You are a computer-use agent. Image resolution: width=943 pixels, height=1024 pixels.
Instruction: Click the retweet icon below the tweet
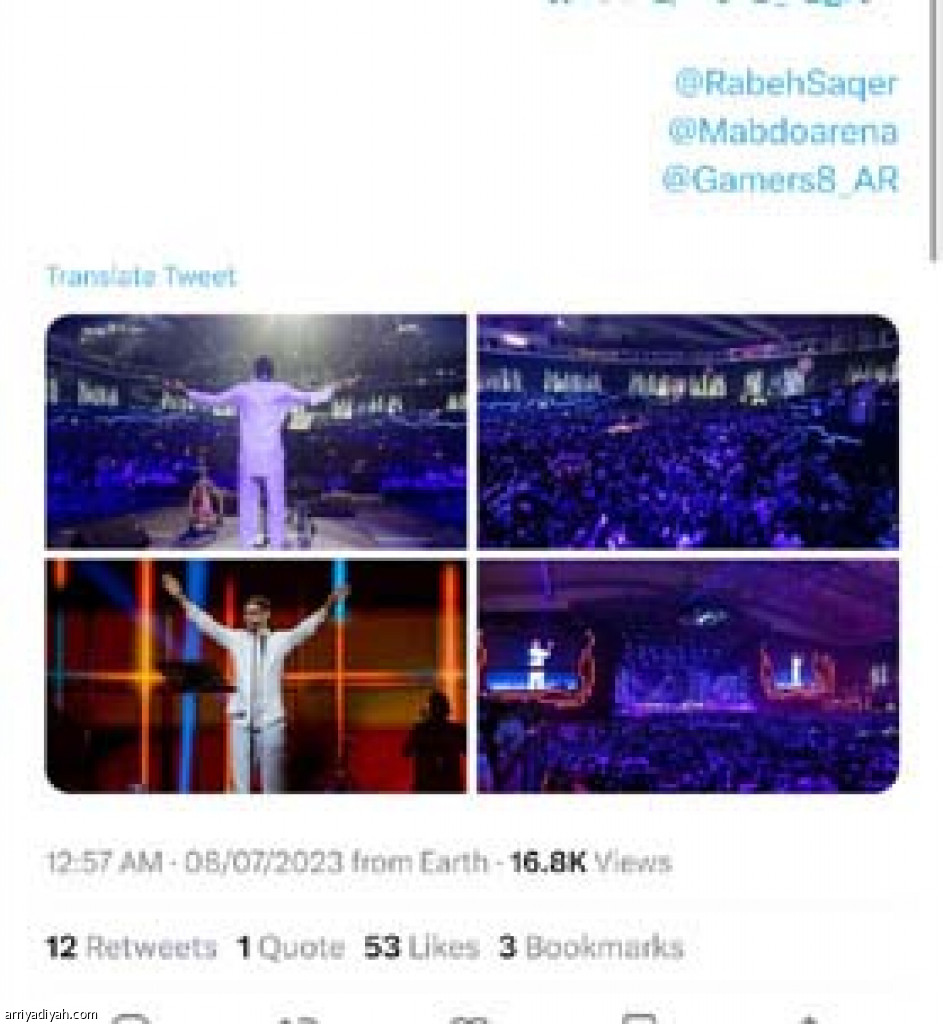tap(299, 1019)
